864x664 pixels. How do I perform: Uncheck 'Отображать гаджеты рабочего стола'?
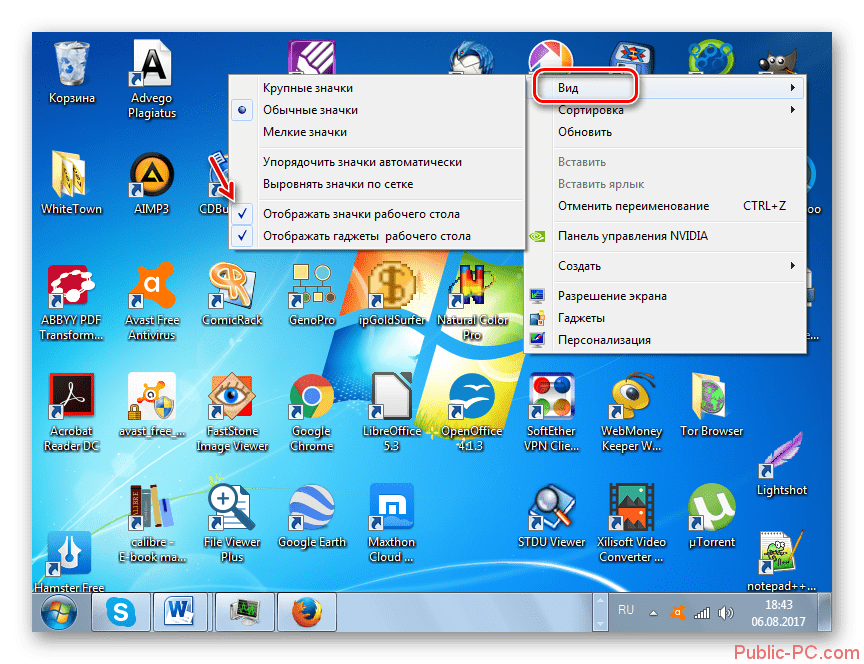pyautogui.click(x=376, y=236)
